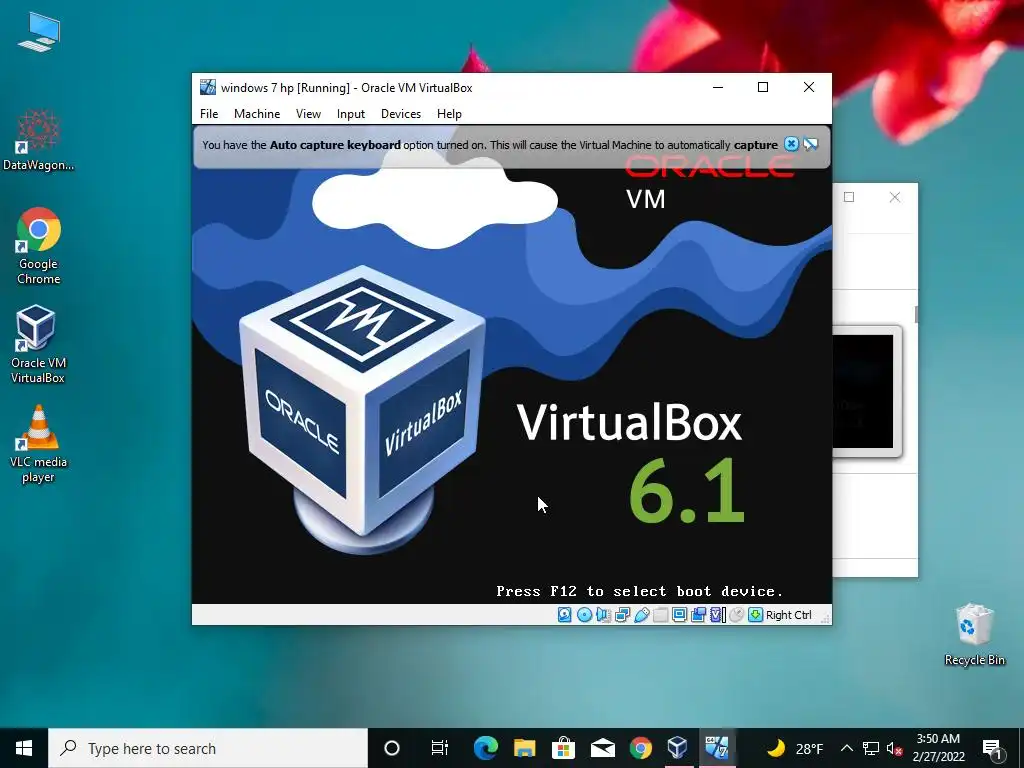Click the green keyboard capture indicator
Viewport: 1024px width, 768px height.
click(756, 615)
